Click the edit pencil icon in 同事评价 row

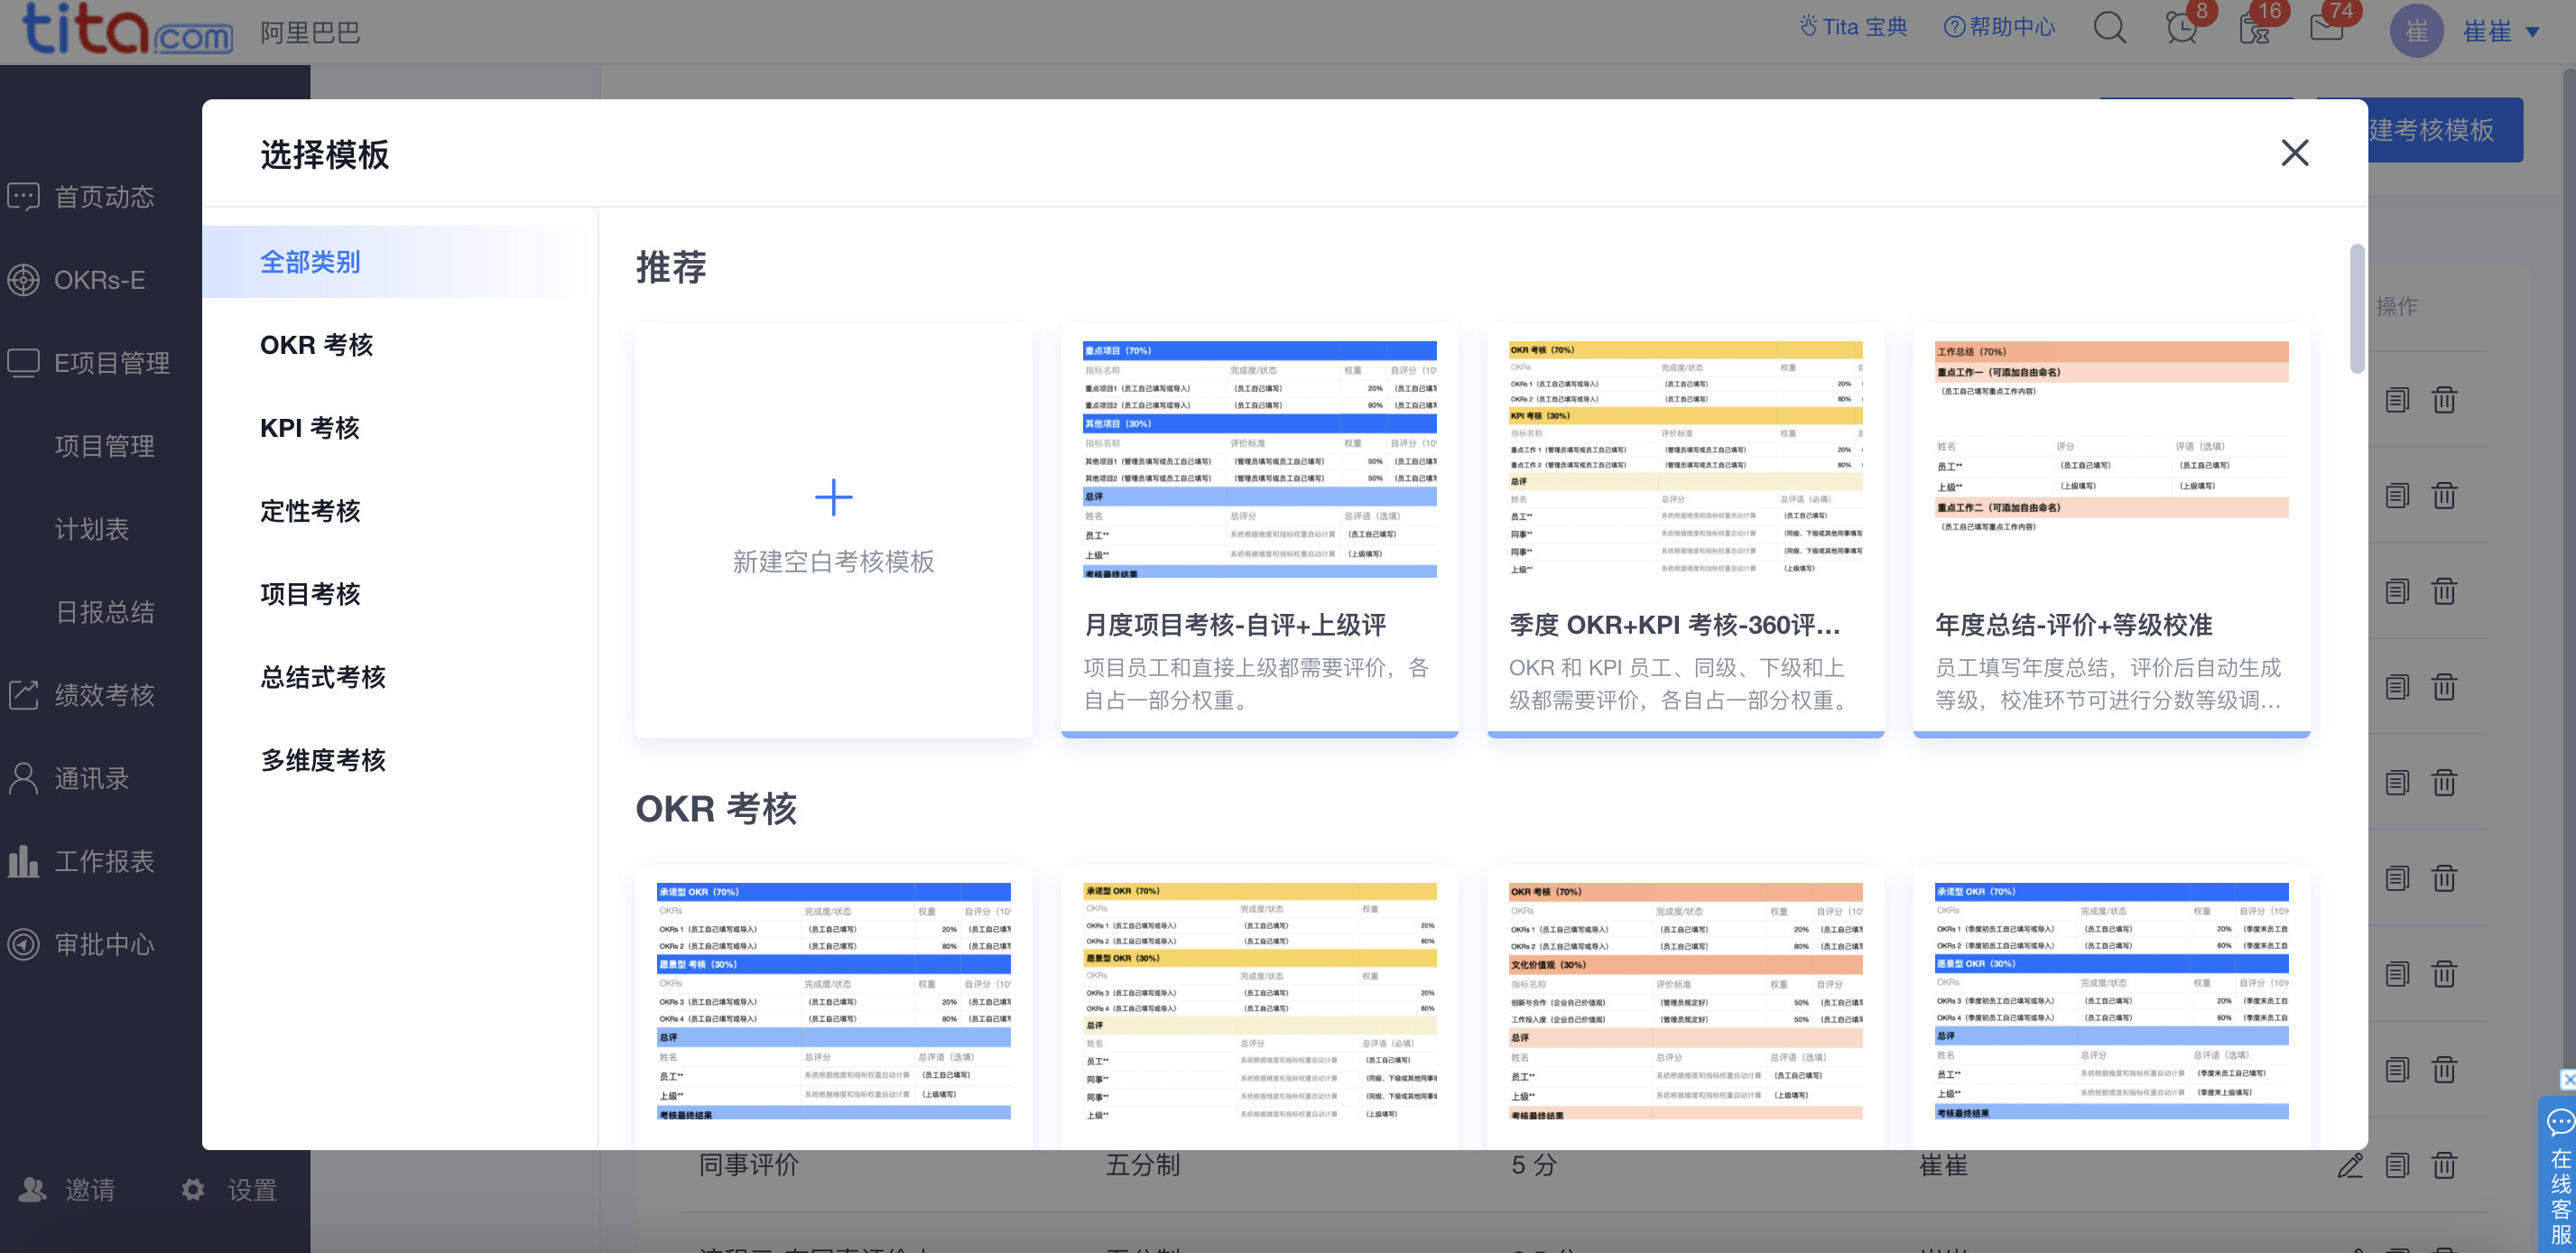tap(2350, 1165)
